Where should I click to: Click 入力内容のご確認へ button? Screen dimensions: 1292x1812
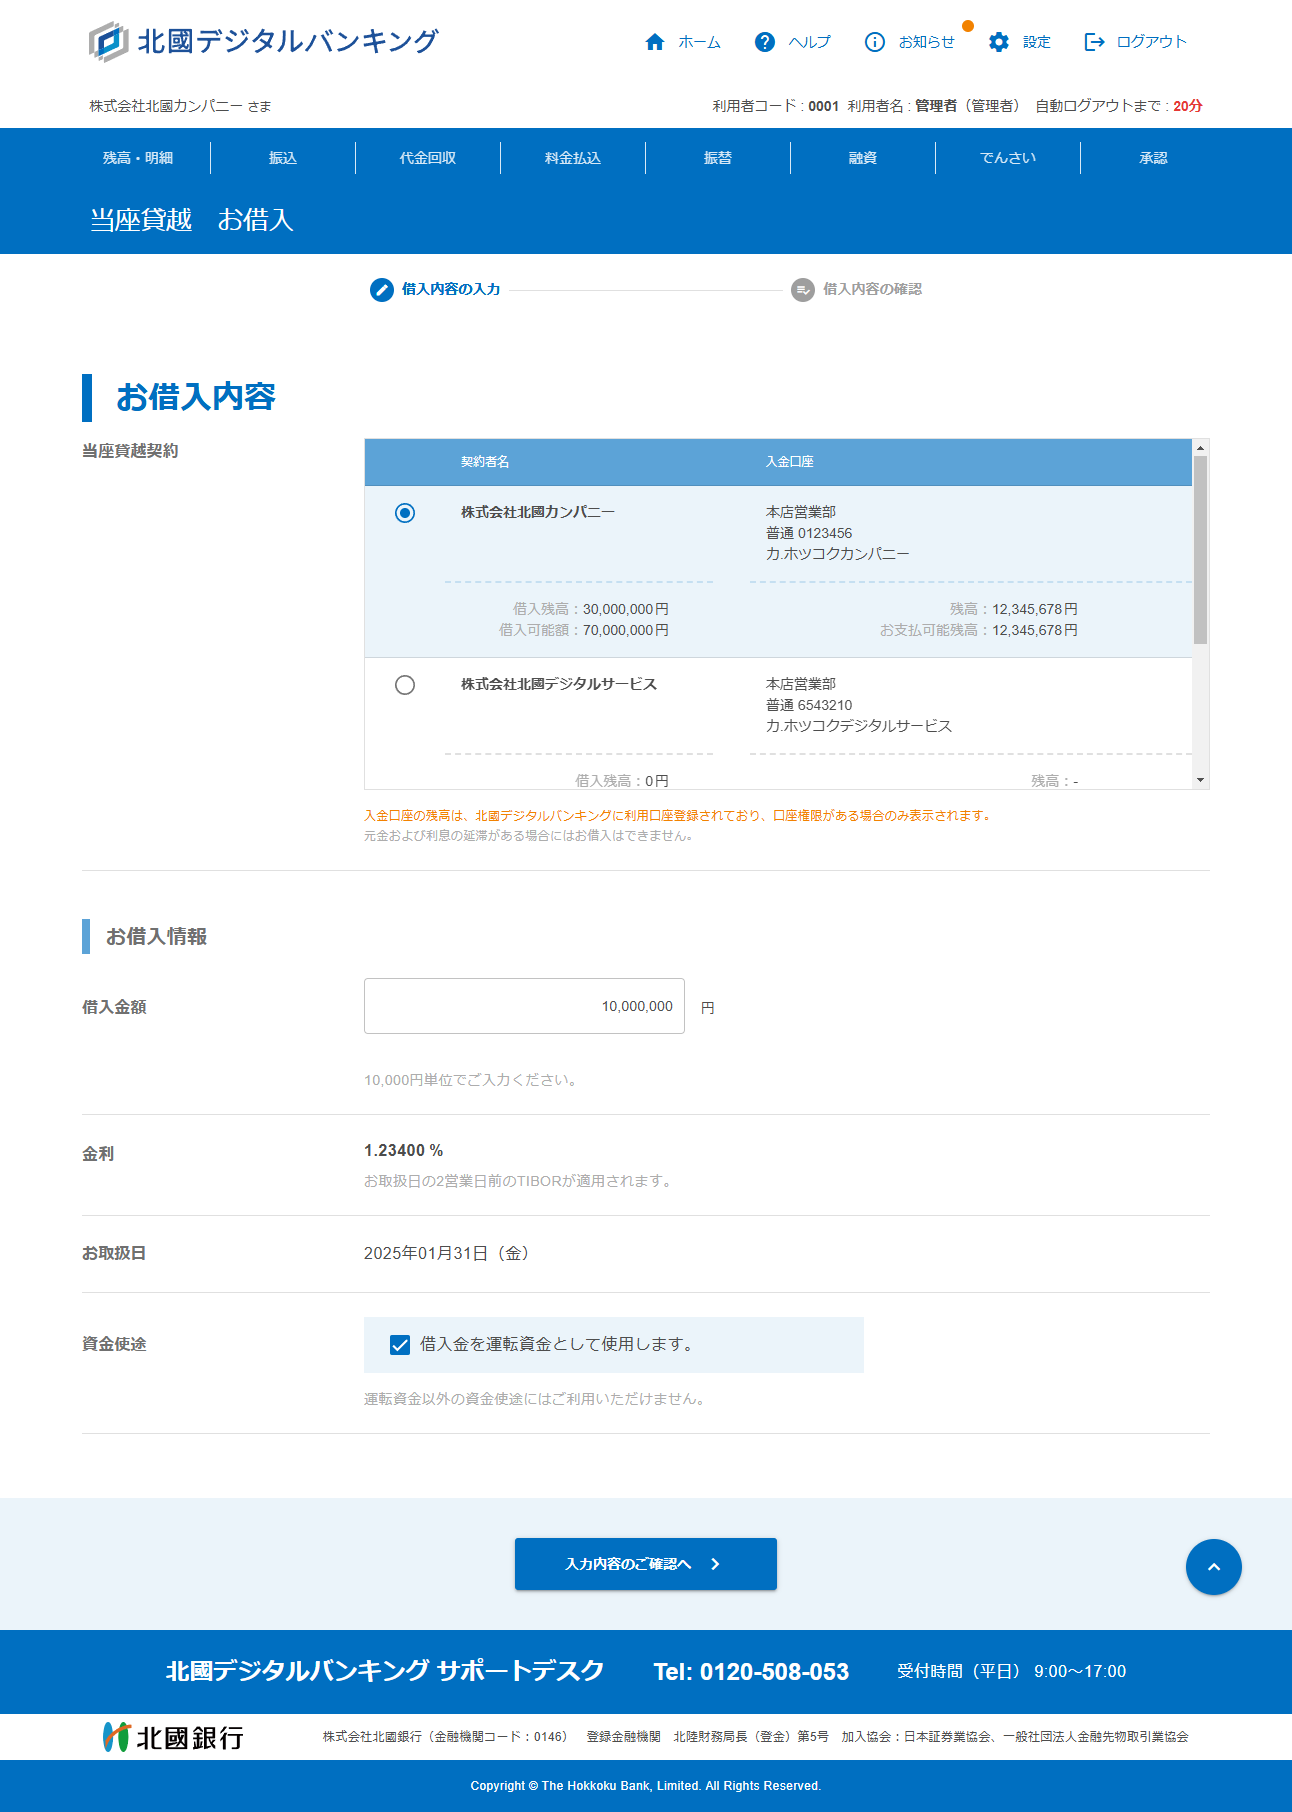coord(646,1564)
